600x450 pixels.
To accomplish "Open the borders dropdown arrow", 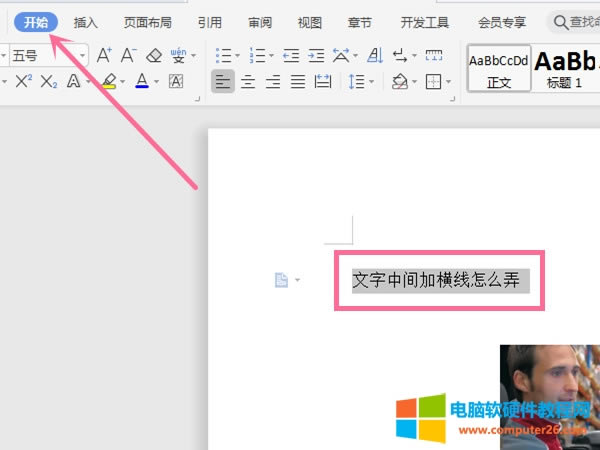I will tap(447, 81).
